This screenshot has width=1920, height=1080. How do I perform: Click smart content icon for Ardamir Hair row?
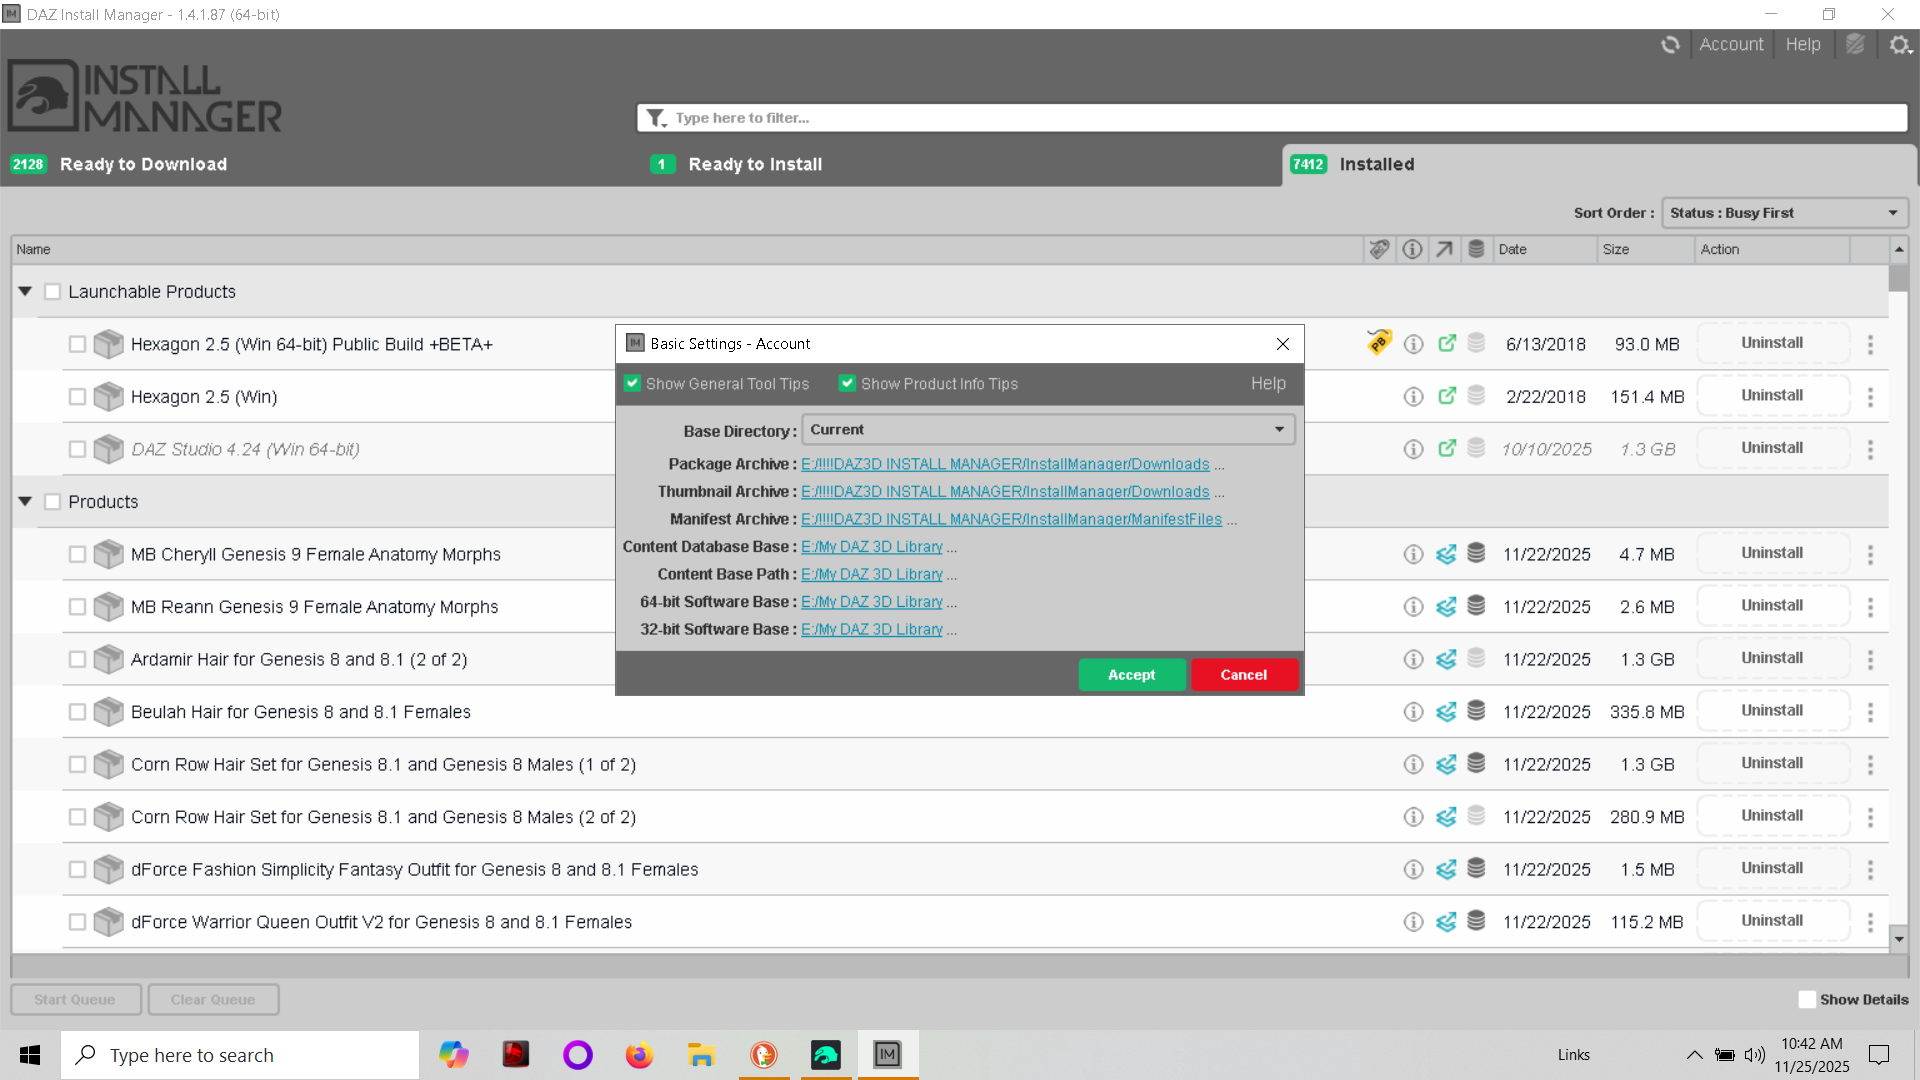tap(1446, 659)
